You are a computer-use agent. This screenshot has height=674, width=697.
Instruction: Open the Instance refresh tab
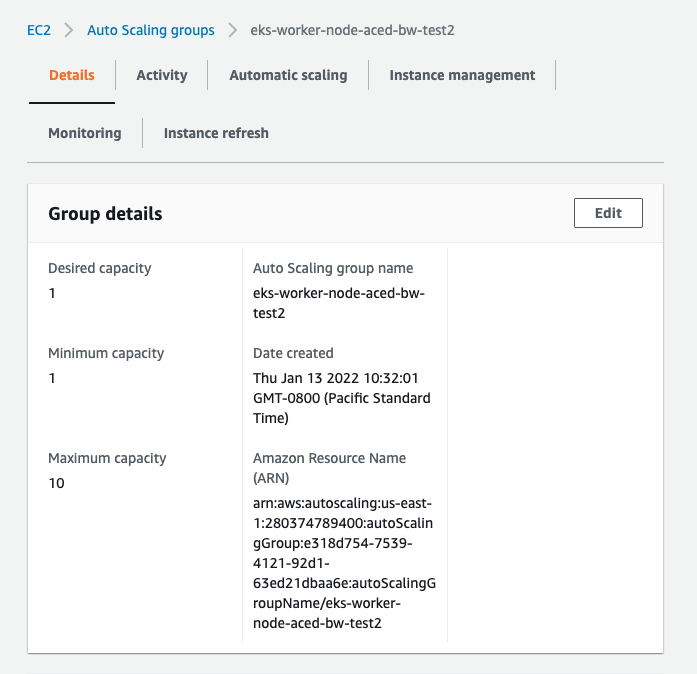pyautogui.click(x=216, y=133)
